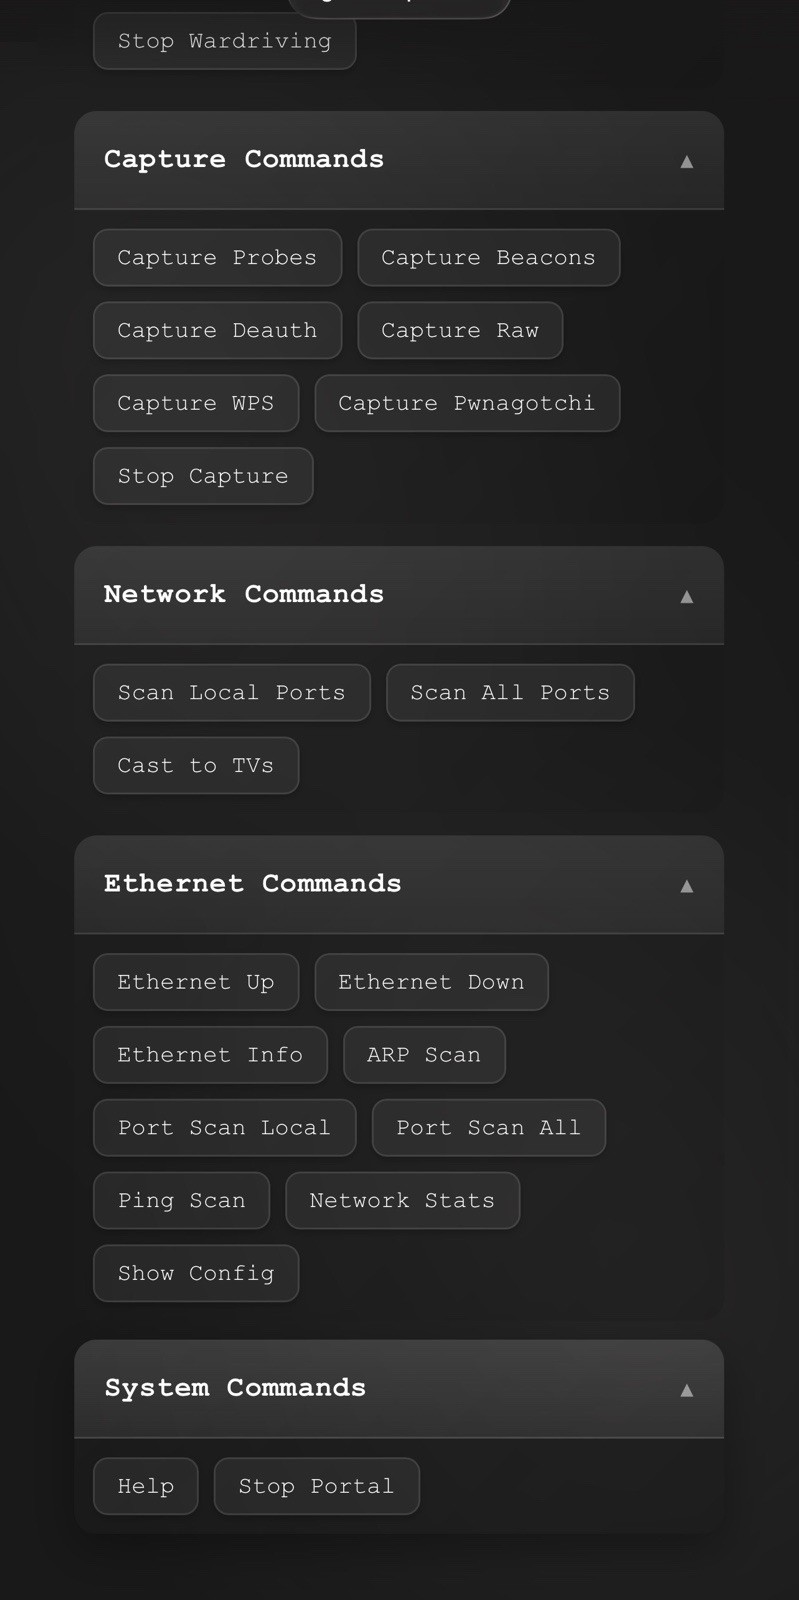Capture Pwnagotchi traffic
Viewport: 799px width, 1600px height.
click(x=466, y=403)
